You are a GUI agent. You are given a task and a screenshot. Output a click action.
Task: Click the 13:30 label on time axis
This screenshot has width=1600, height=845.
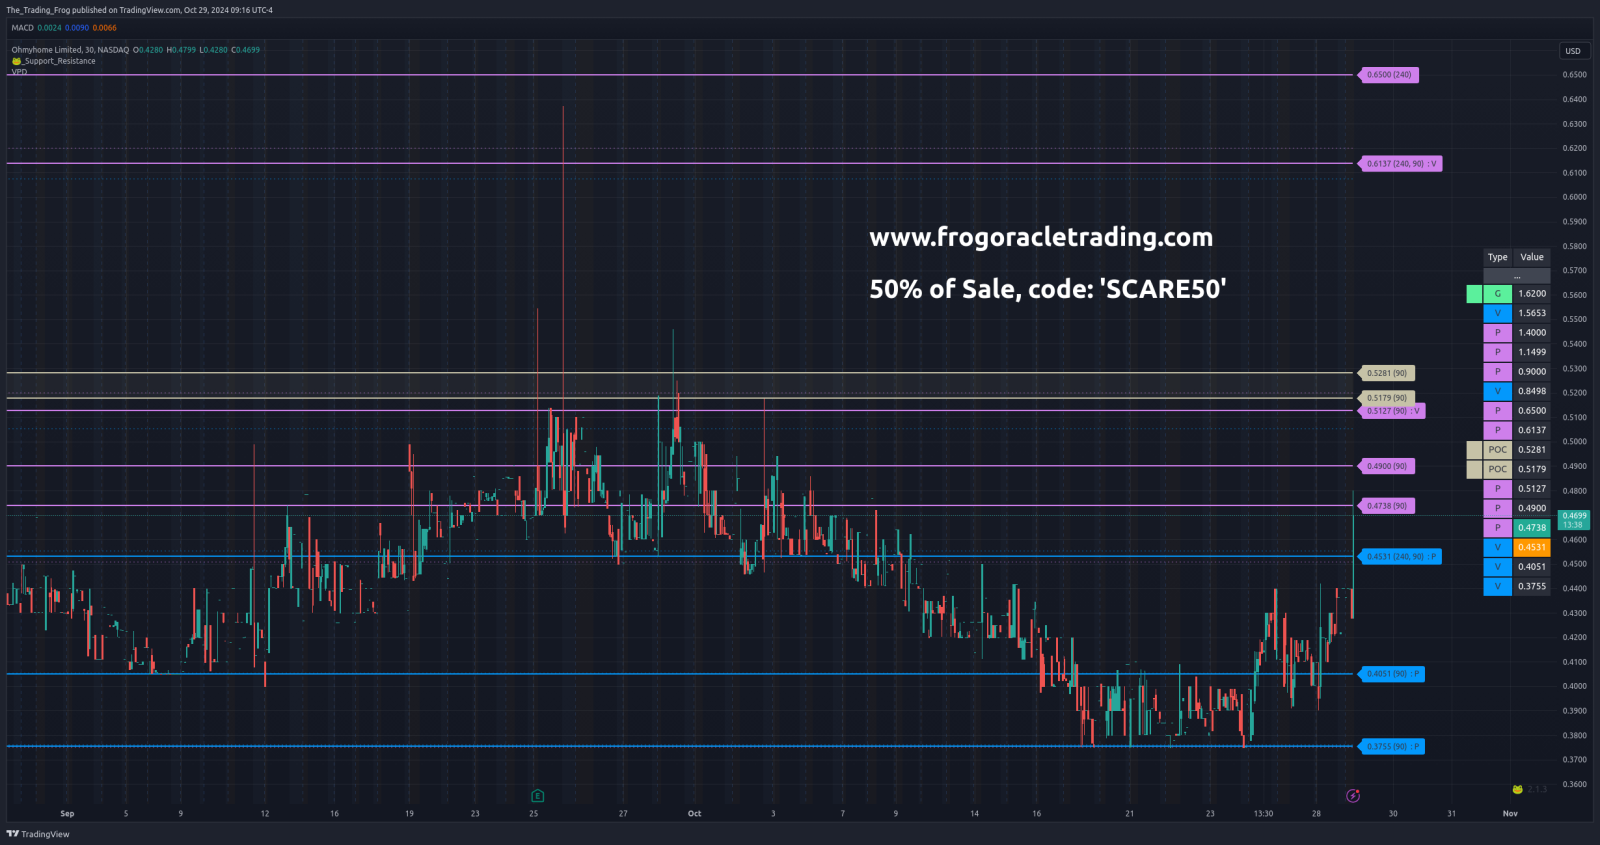coord(1263,814)
